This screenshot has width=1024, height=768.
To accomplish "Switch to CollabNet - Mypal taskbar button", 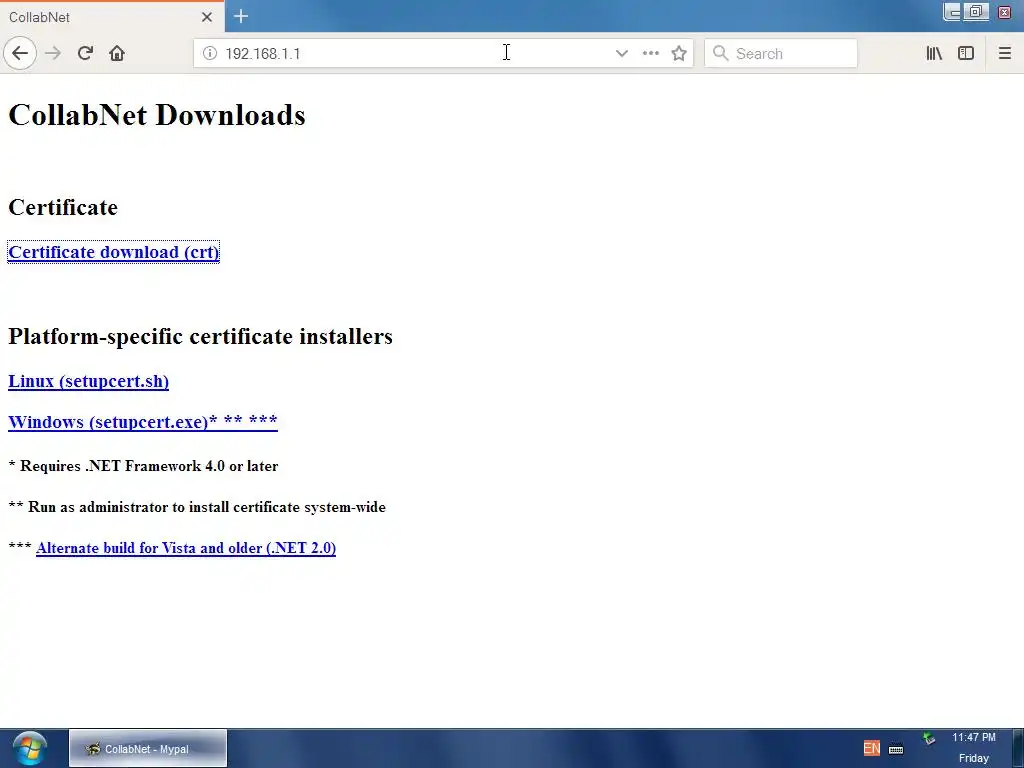I will click(148, 748).
